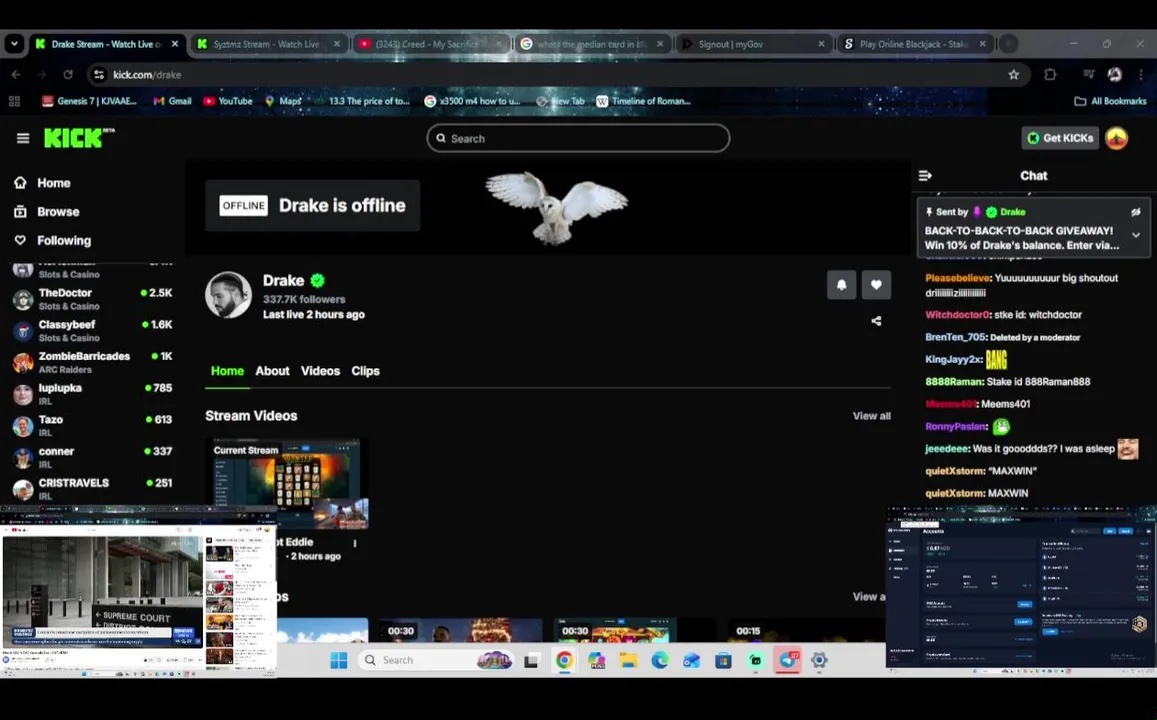The height and width of the screenshot is (720, 1157).
Task: Open the Windows Start menu
Action: pyautogui.click(x=339, y=660)
